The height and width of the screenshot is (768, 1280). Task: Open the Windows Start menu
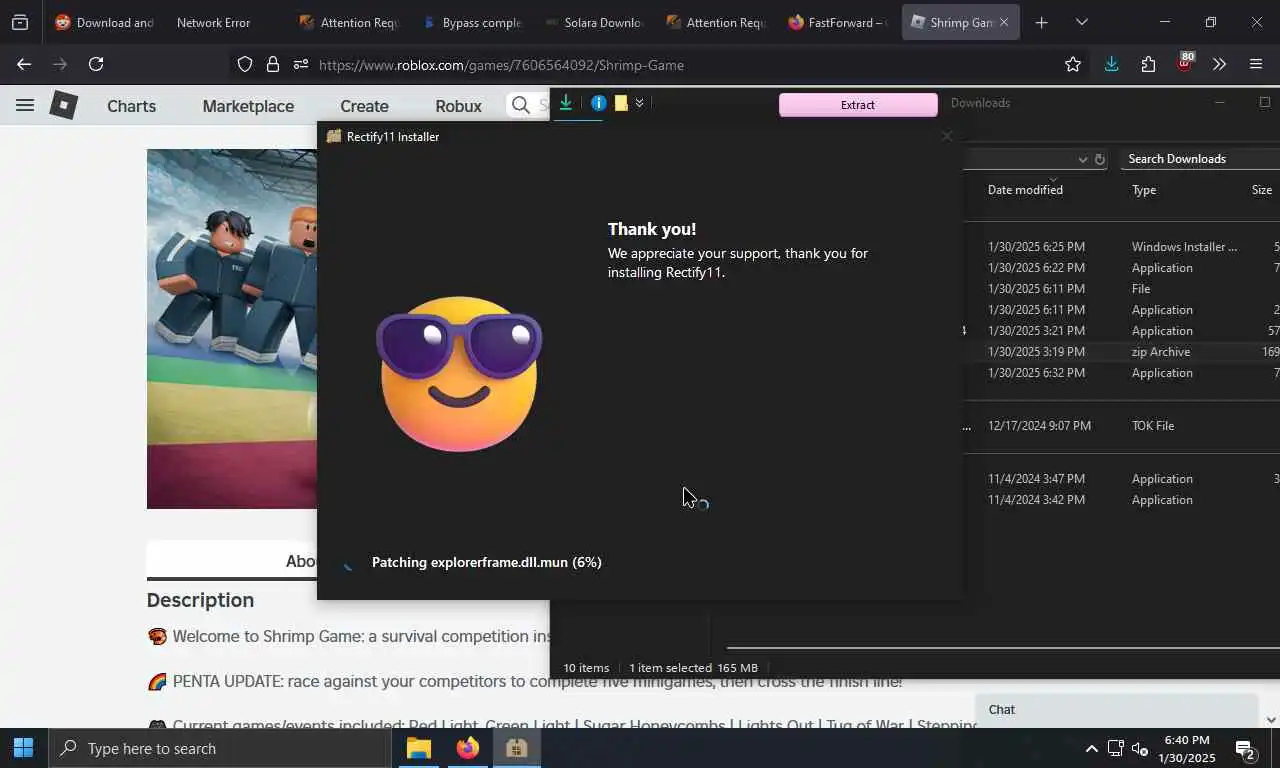[x=23, y=748]
